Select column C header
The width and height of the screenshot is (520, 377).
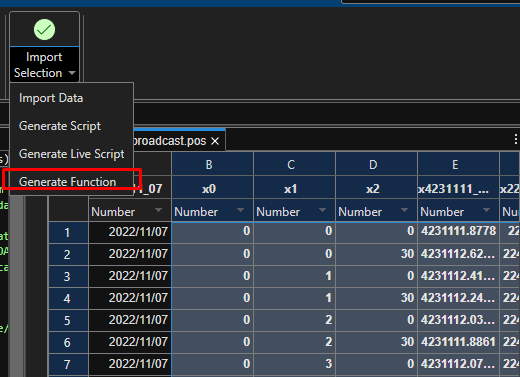pyautogui.click(x=294, y=164)
